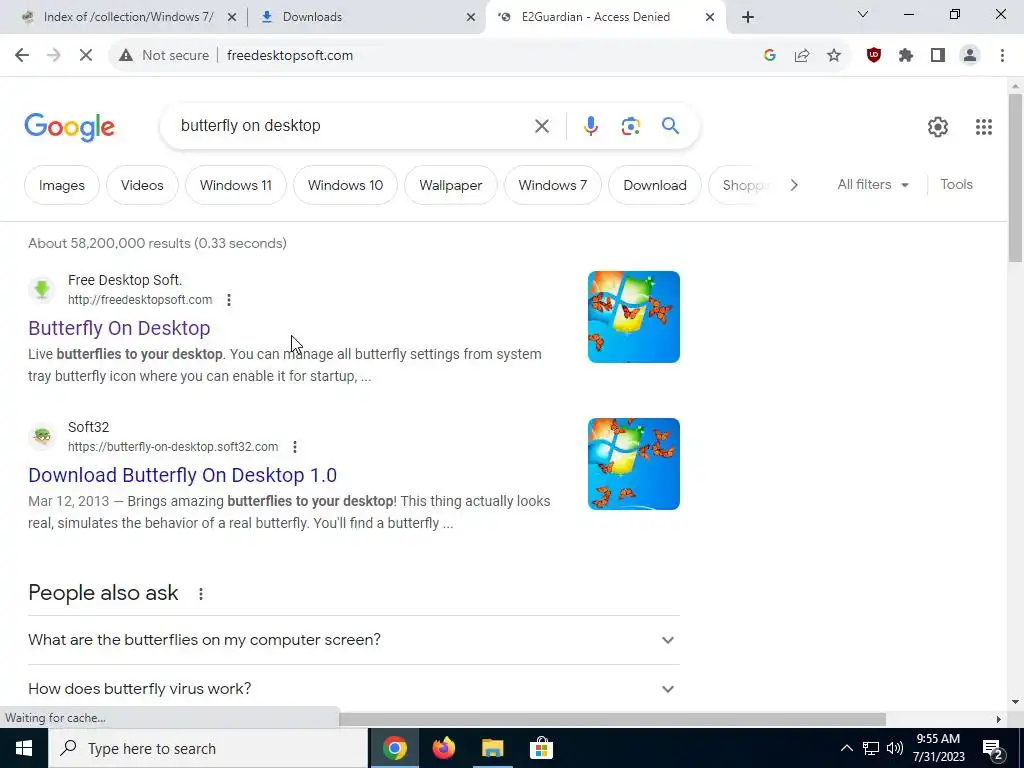Screen dimensions: 1024x768
Task: Start voice search with microphone
Action: tap(590, 126)
